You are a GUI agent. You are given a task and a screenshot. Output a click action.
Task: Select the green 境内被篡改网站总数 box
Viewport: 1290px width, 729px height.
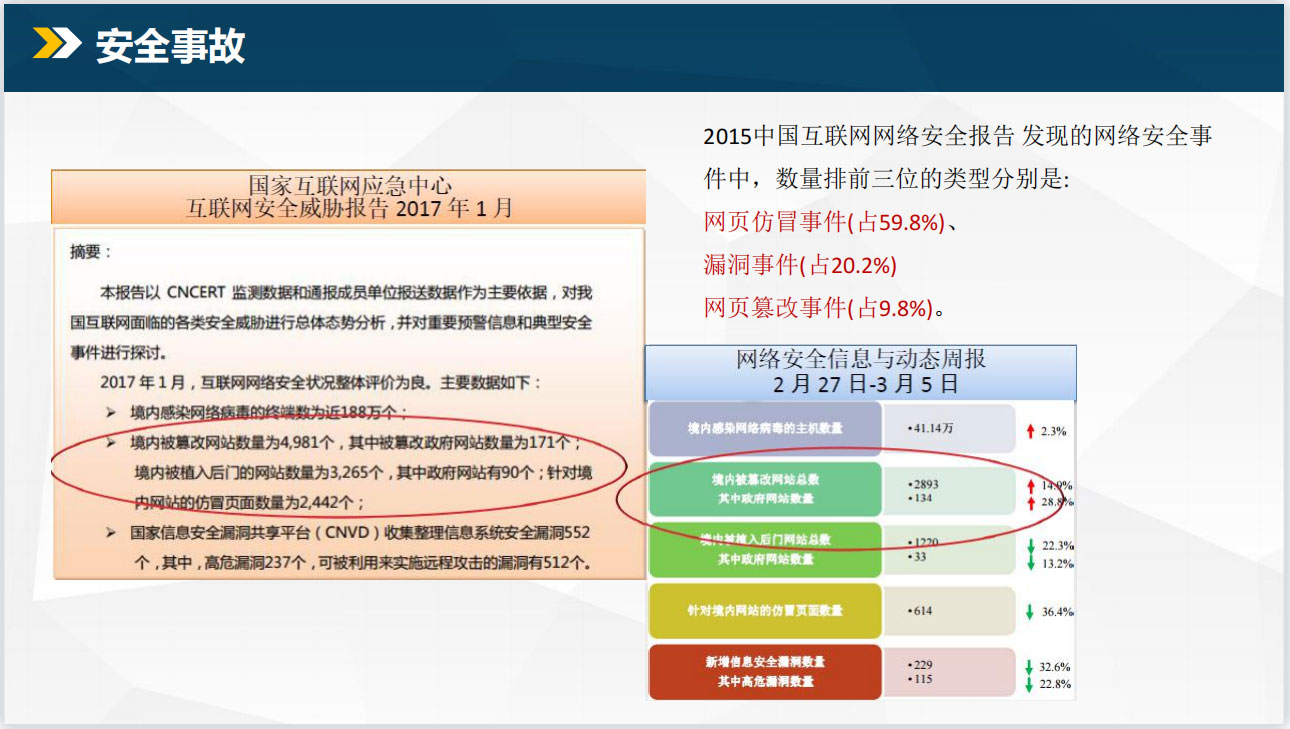tap(765, 489)
